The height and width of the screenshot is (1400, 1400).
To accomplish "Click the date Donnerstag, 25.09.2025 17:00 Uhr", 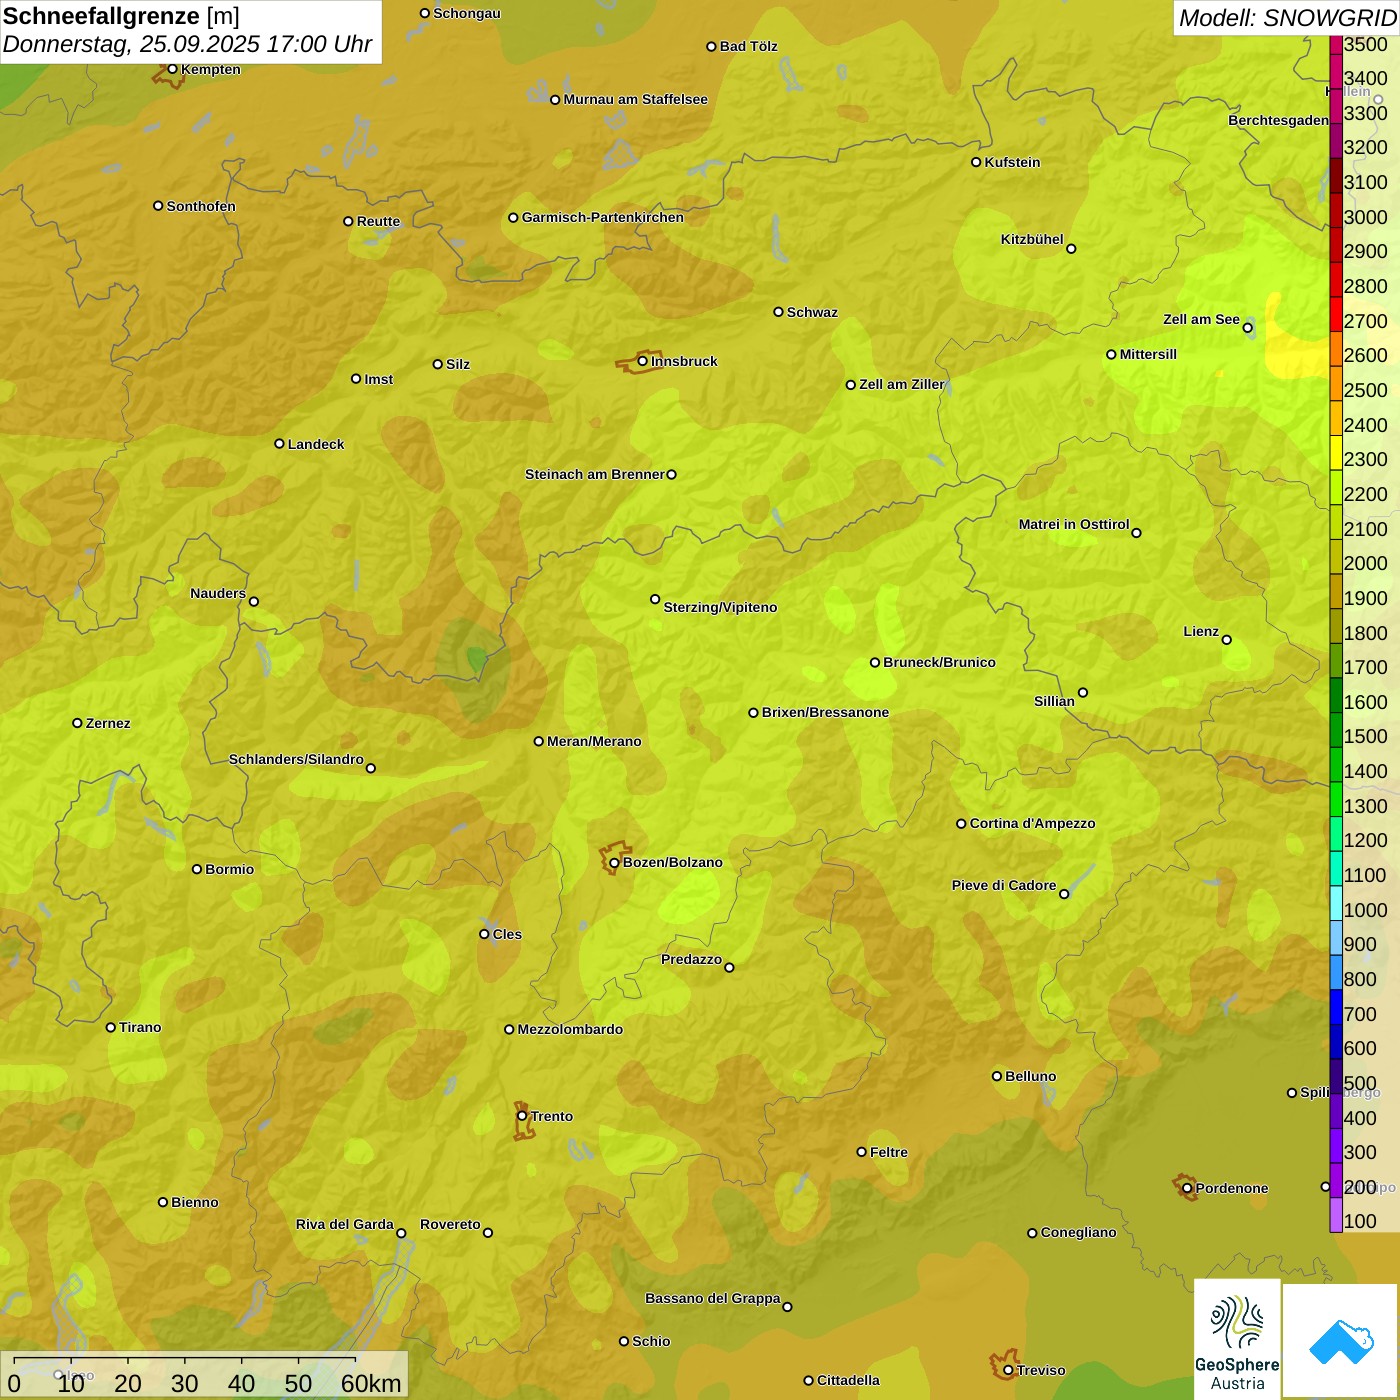I will click(187, 44).
